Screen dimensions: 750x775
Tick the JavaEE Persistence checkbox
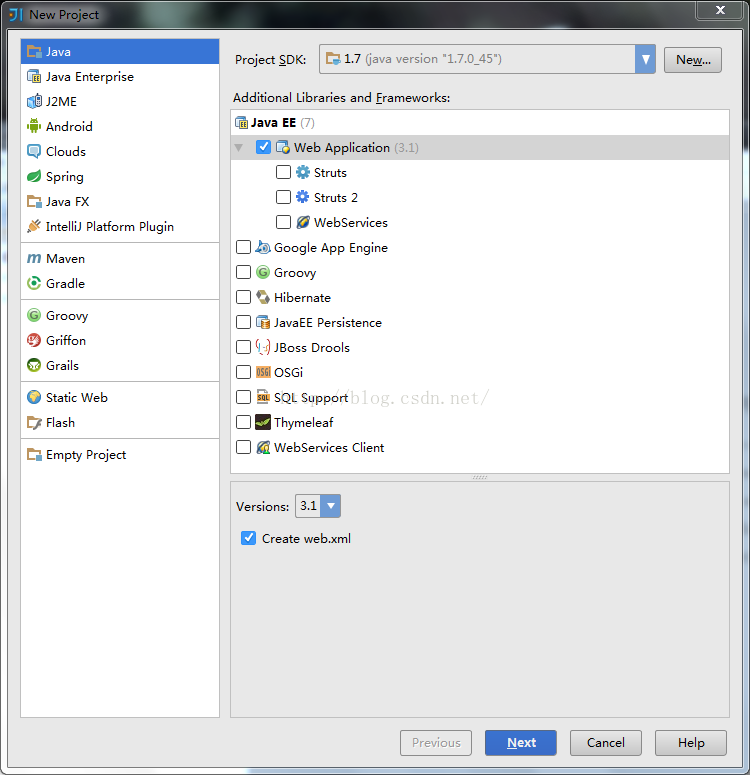[x=243, y=322]
